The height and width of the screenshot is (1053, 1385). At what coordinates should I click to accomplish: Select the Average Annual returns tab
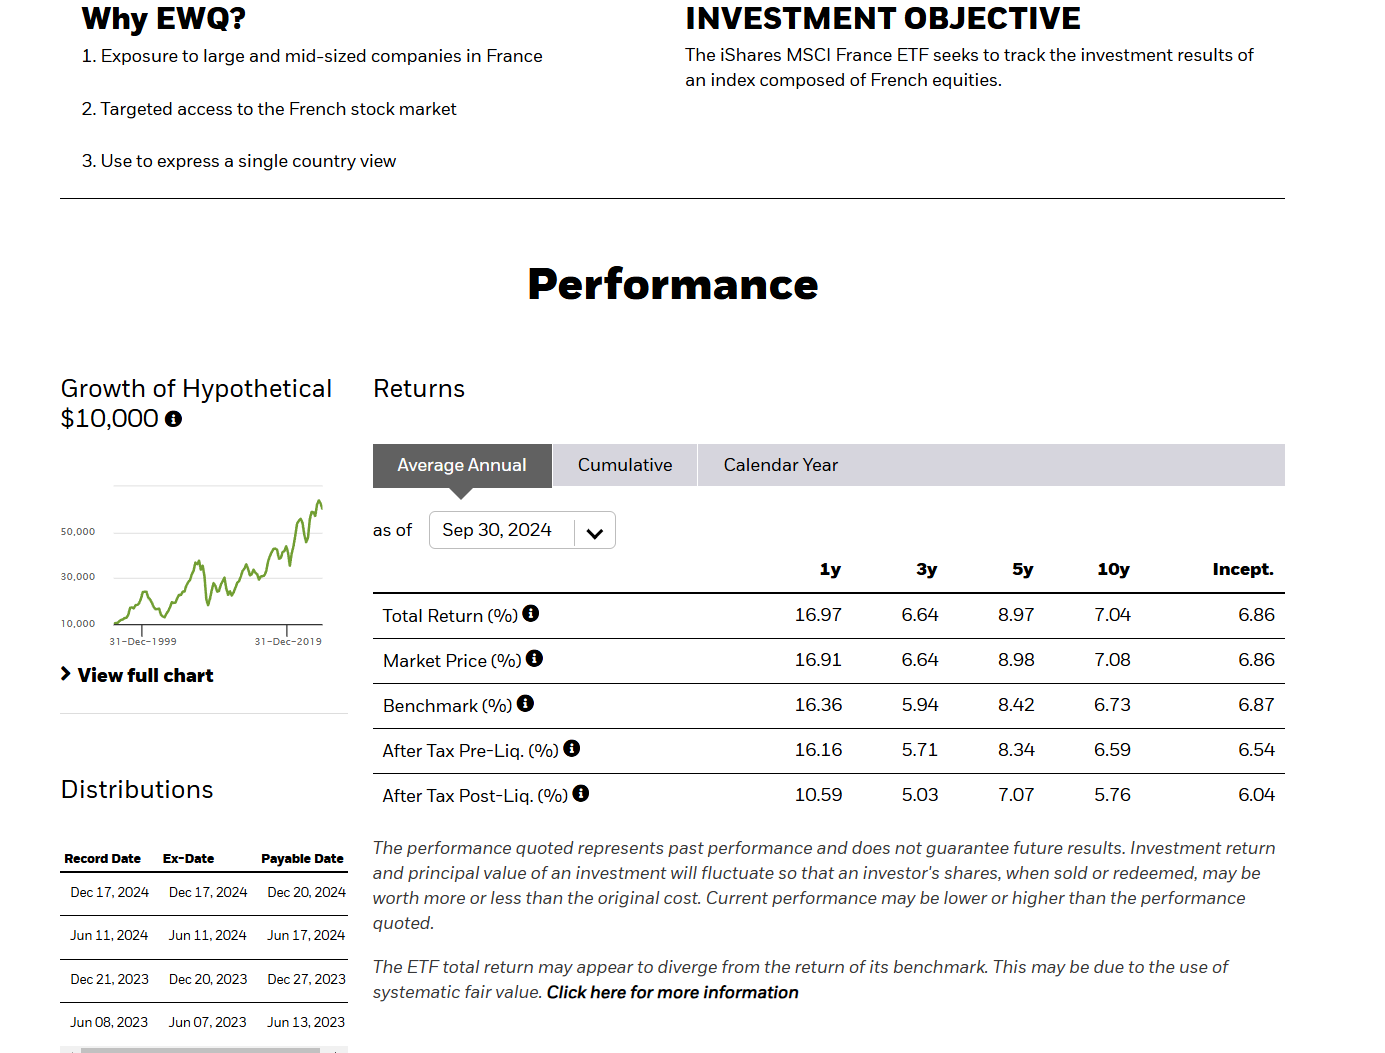pyautogui.click(x=461, y=465)
